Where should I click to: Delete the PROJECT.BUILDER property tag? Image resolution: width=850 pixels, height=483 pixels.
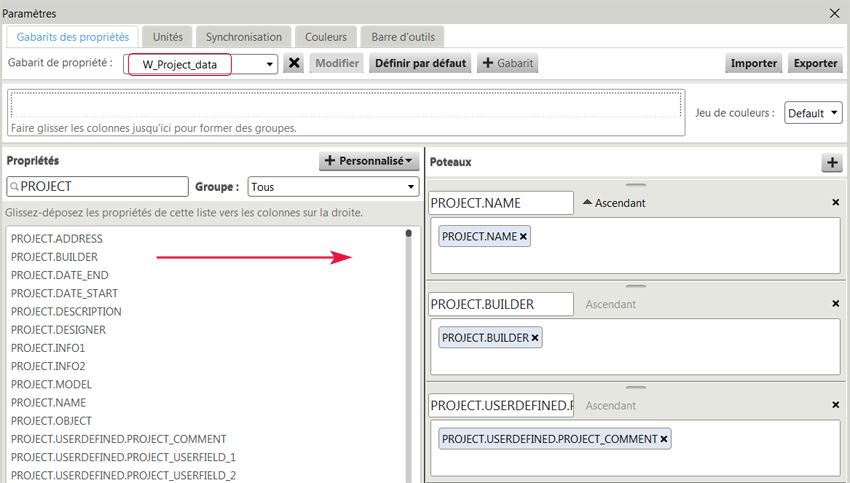click(535, 338)
